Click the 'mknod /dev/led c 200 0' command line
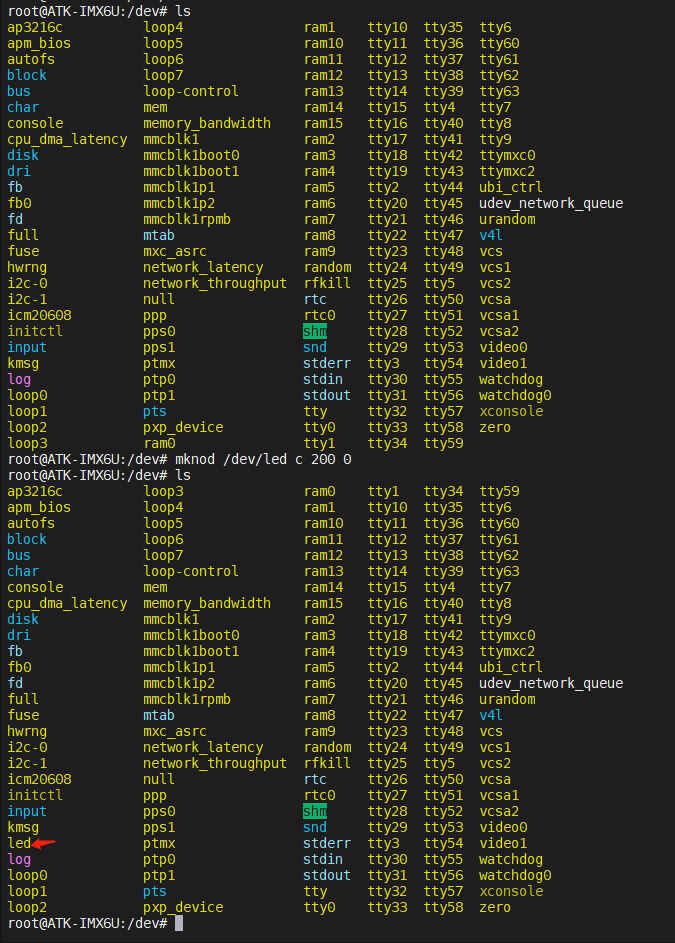 263,459
